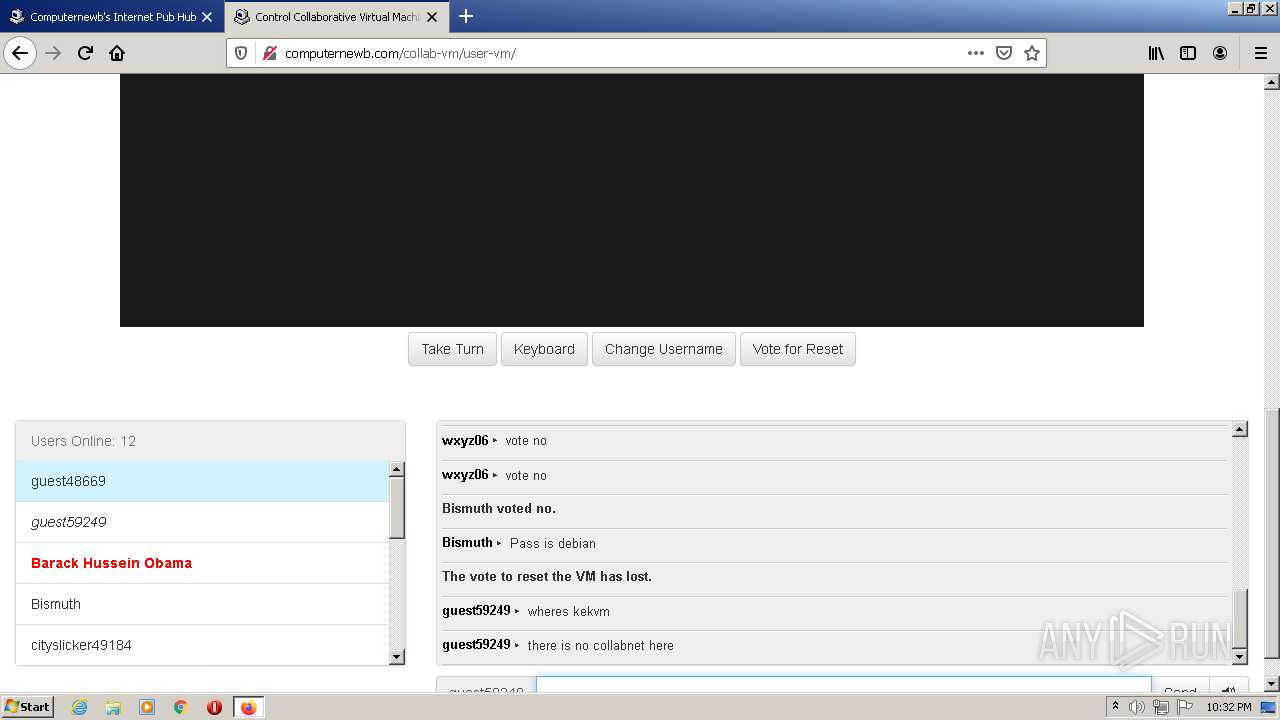Click Change Username button
The height and width of the screenshot is (720, 1280).
tap(664, 349)
